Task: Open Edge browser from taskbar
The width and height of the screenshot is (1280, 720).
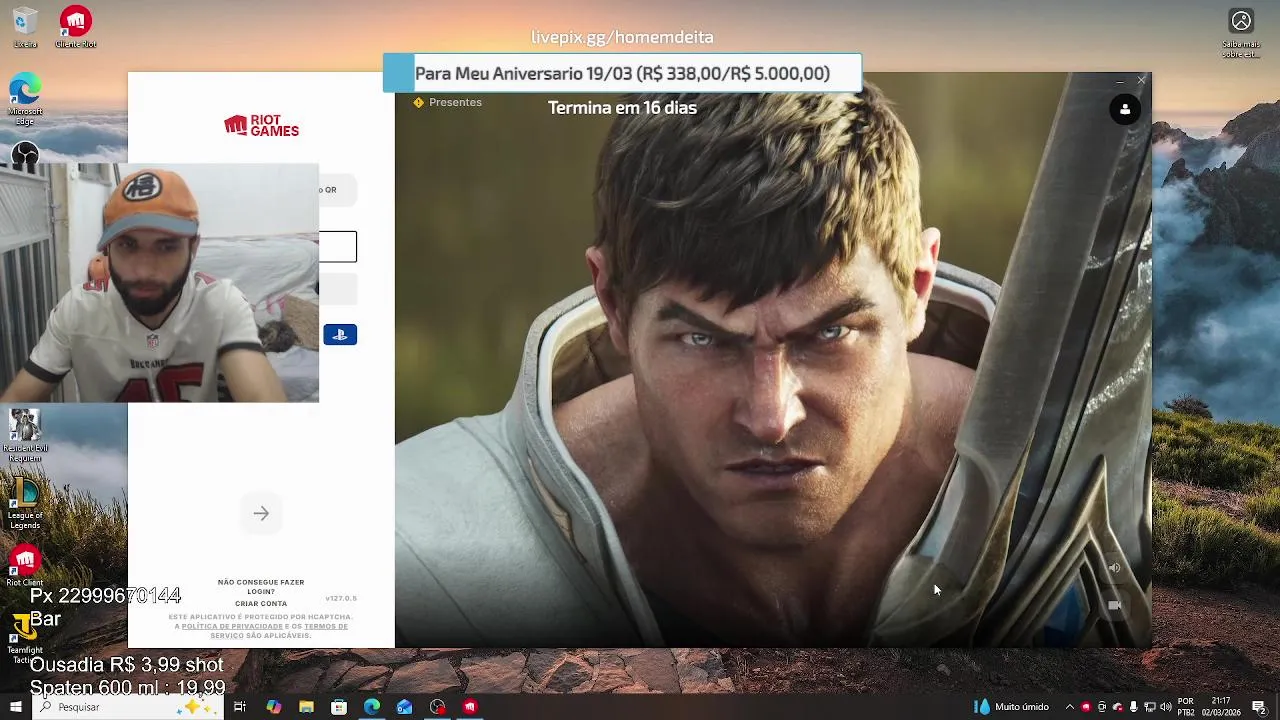Action: (372, 707)
